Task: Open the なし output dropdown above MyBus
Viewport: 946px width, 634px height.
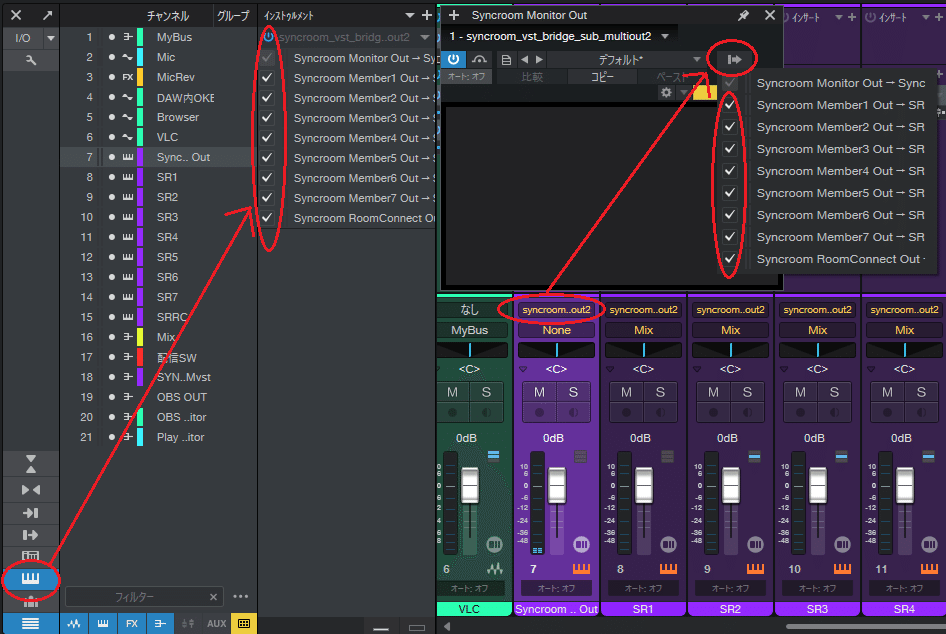Action: coord(470,309)
